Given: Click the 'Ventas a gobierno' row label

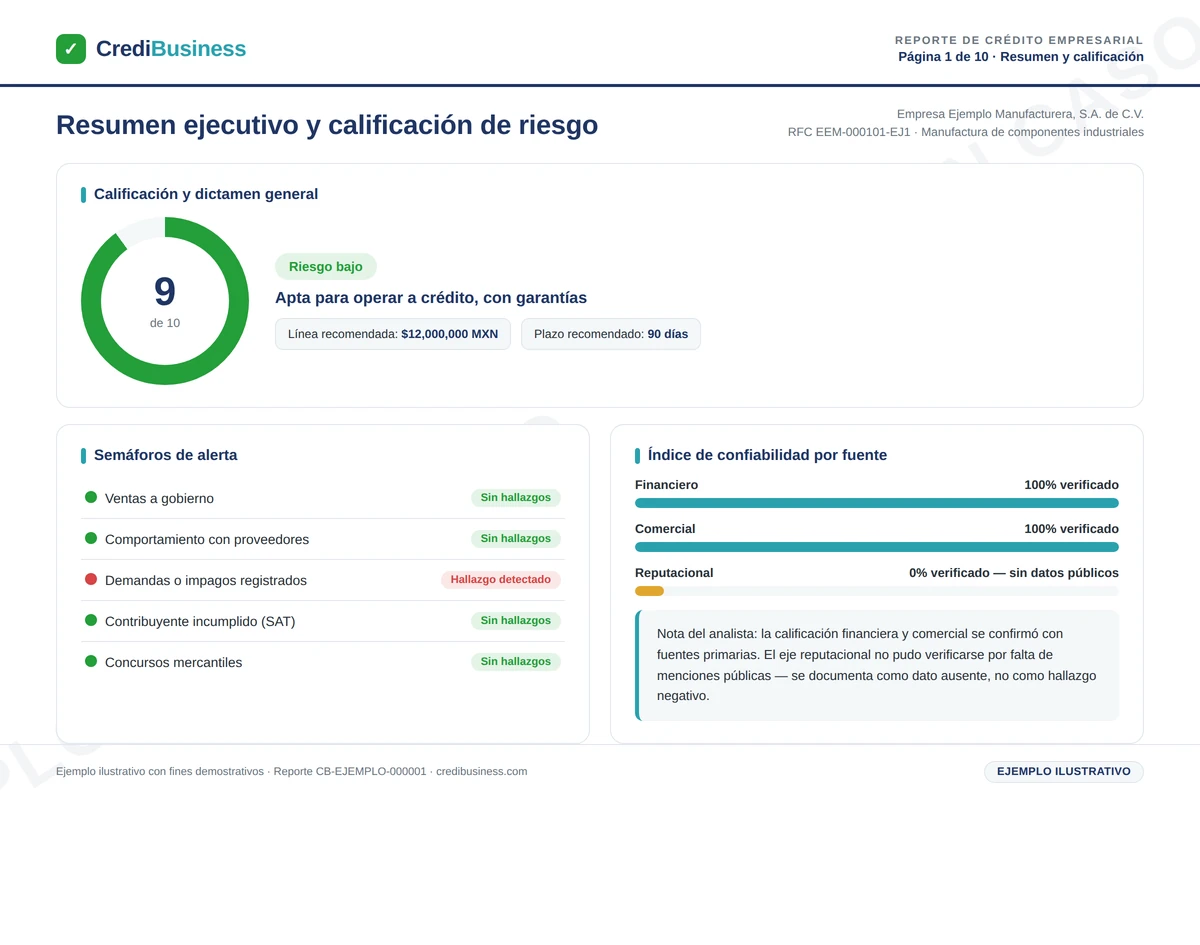Looking at the screenshot, I should coord(159,498).
